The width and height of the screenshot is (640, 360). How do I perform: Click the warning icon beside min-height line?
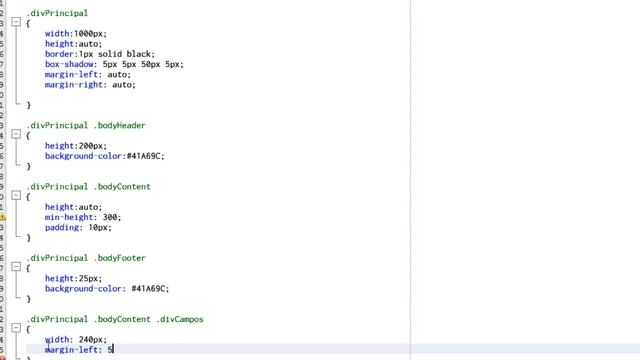2,217
